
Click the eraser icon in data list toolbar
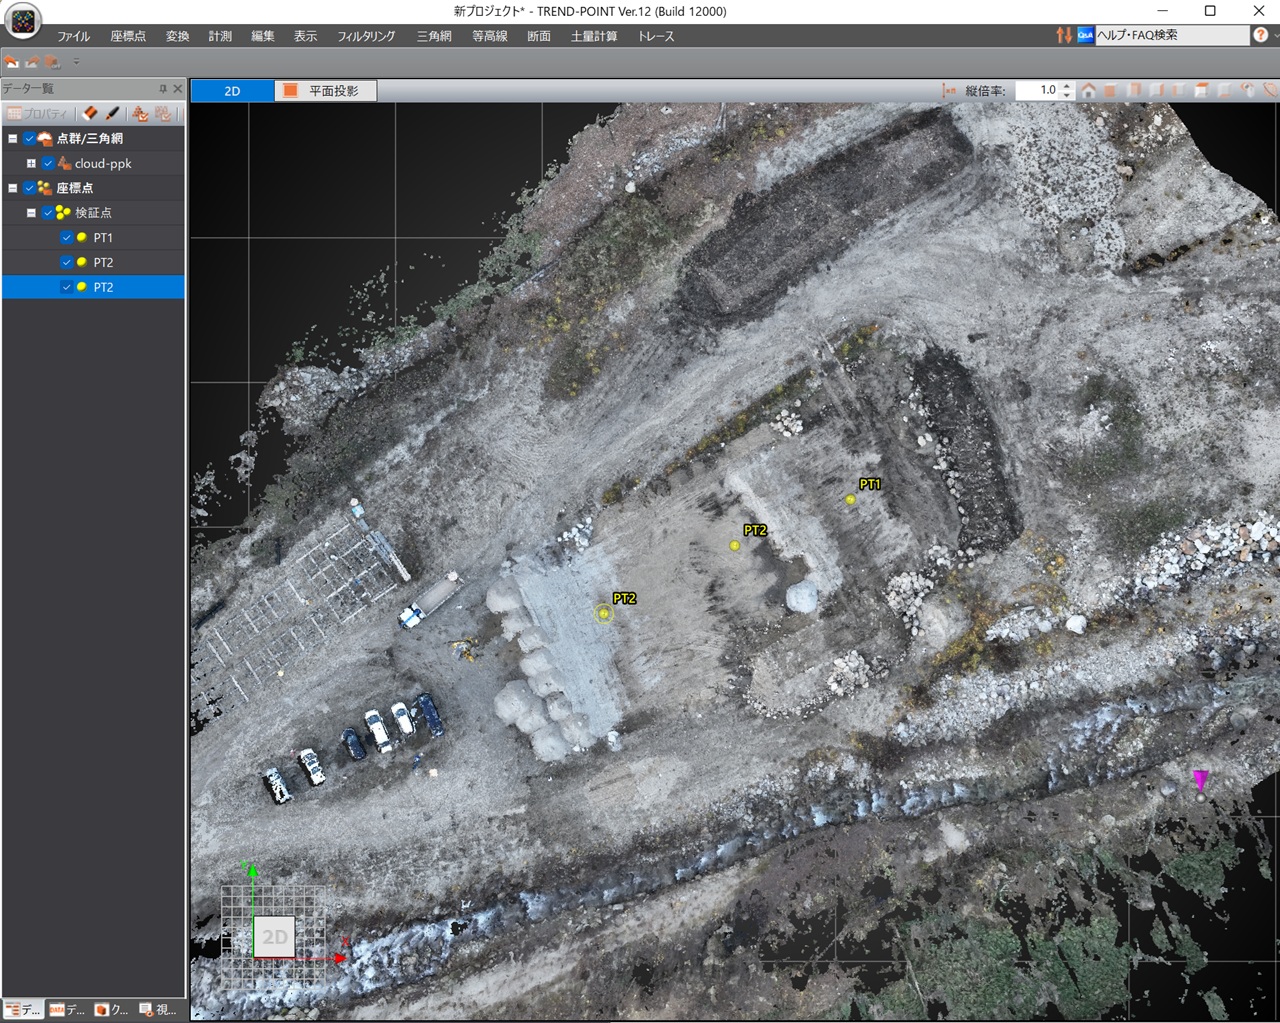click(x=90, y=113)
